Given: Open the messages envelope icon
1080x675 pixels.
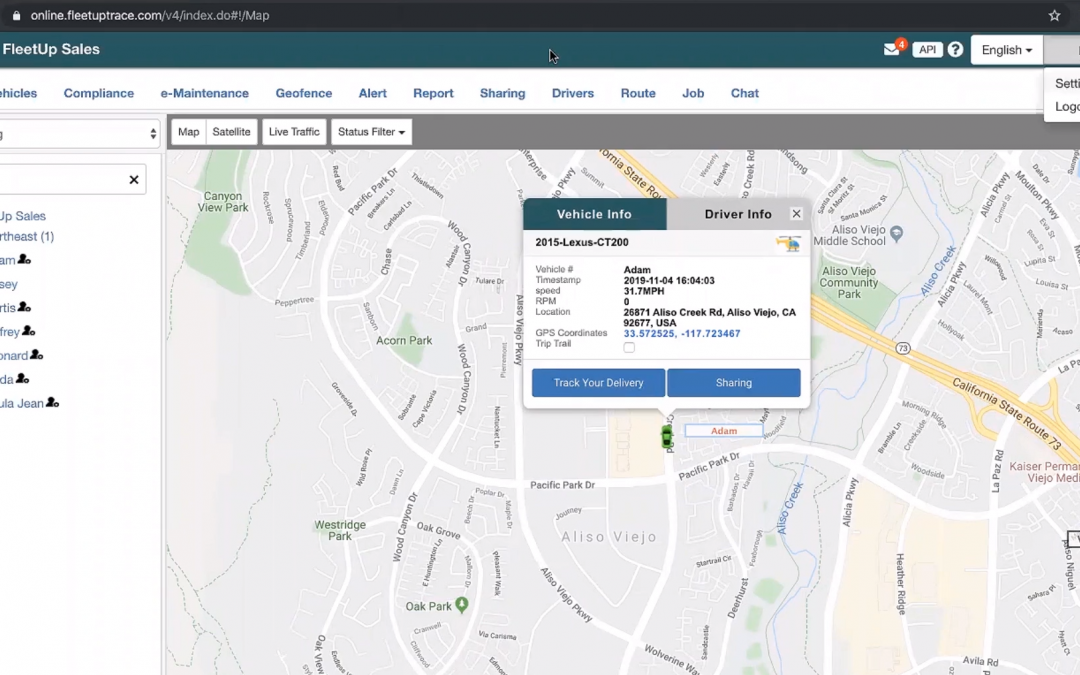Looking at the screenshot, I should (x=891, y=50).
